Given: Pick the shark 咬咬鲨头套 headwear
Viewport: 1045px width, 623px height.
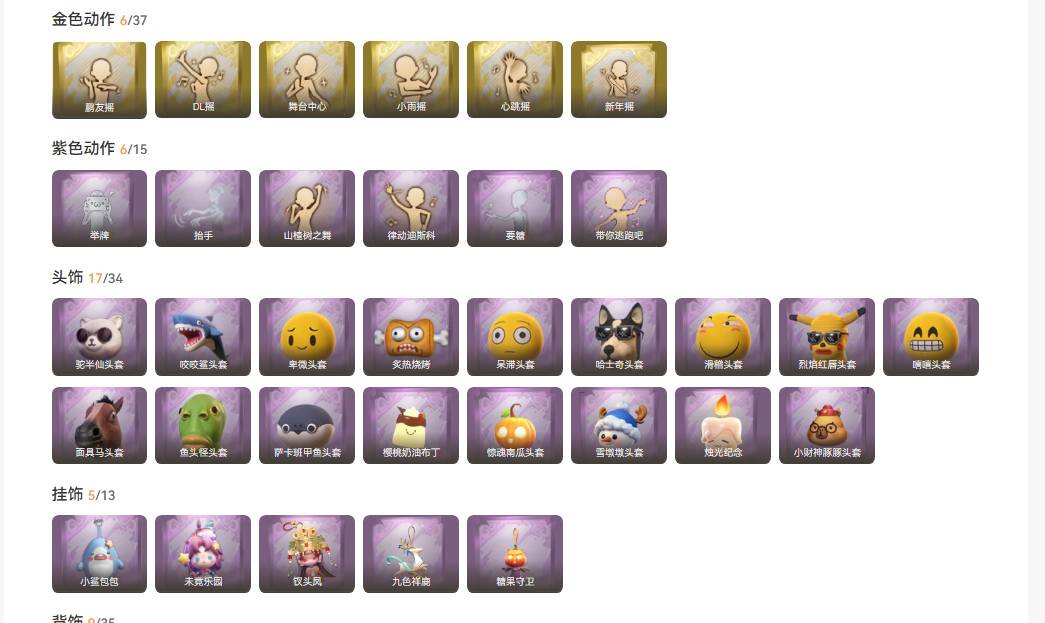Looking at the screenshot, I should (203, 337).
